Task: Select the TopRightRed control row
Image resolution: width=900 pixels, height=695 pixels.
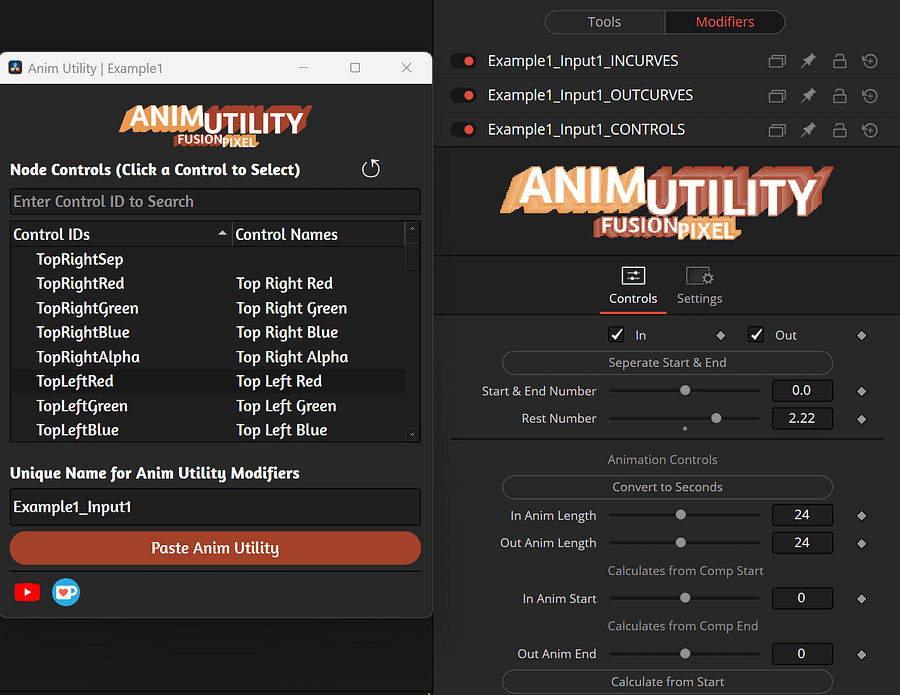Action: click(x=208, y=284)
